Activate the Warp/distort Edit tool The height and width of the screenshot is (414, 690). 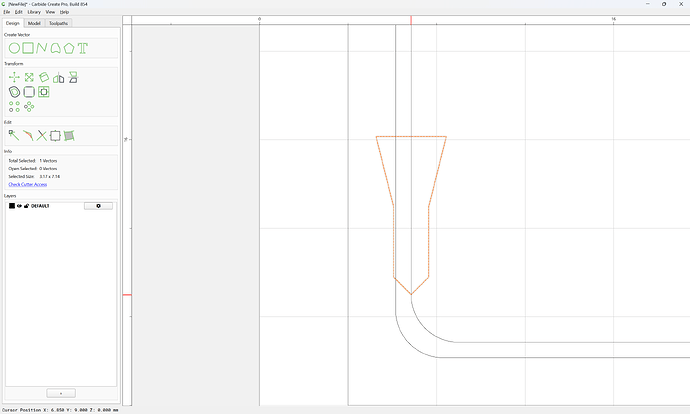[x=69, y=136]
